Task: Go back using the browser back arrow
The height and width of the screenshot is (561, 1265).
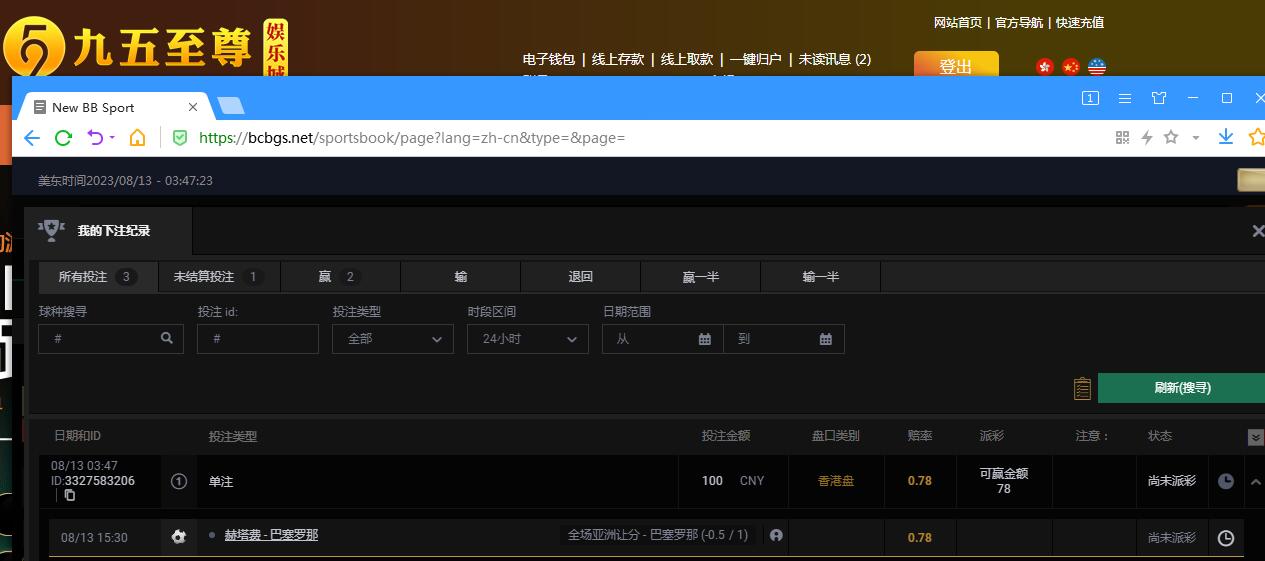Action: [31, 138]
